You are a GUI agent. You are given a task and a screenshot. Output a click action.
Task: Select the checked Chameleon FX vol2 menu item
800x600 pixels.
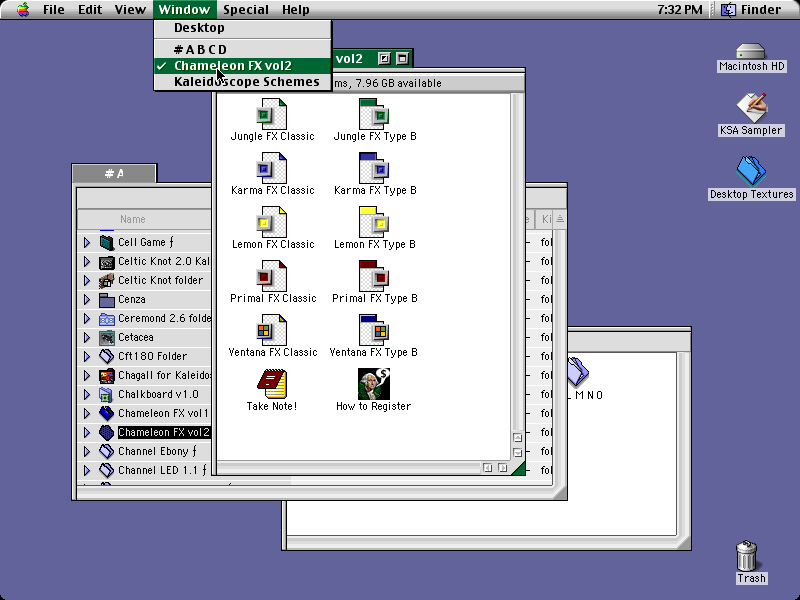(243, 66)
